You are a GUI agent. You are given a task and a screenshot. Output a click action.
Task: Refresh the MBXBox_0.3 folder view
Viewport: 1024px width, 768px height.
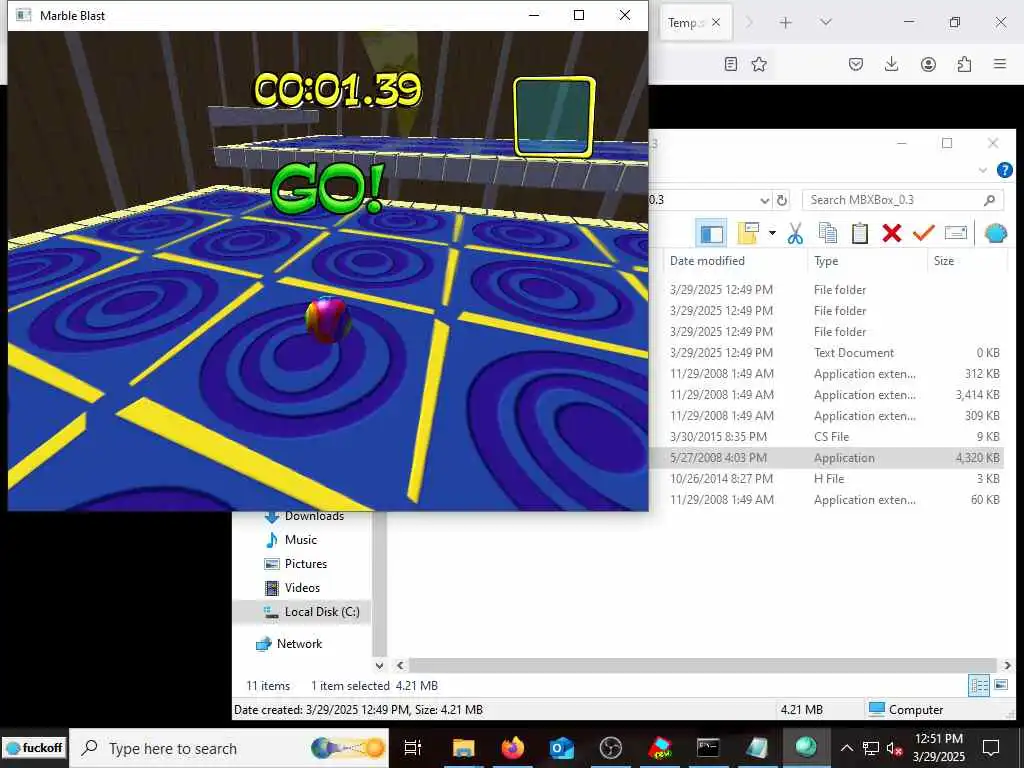click(782, 200)
